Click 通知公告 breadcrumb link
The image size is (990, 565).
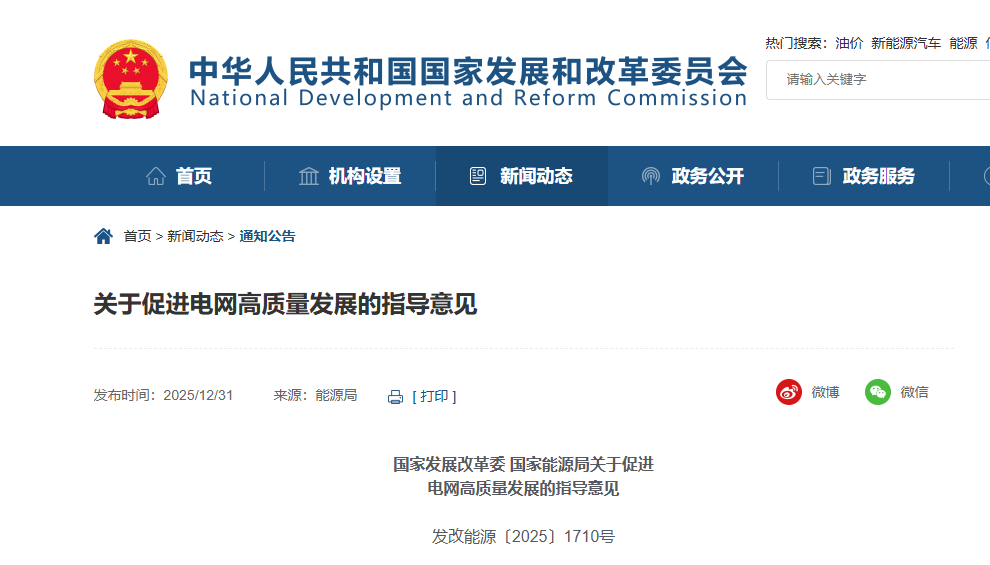pyautogui.click(x=267, y=237)
